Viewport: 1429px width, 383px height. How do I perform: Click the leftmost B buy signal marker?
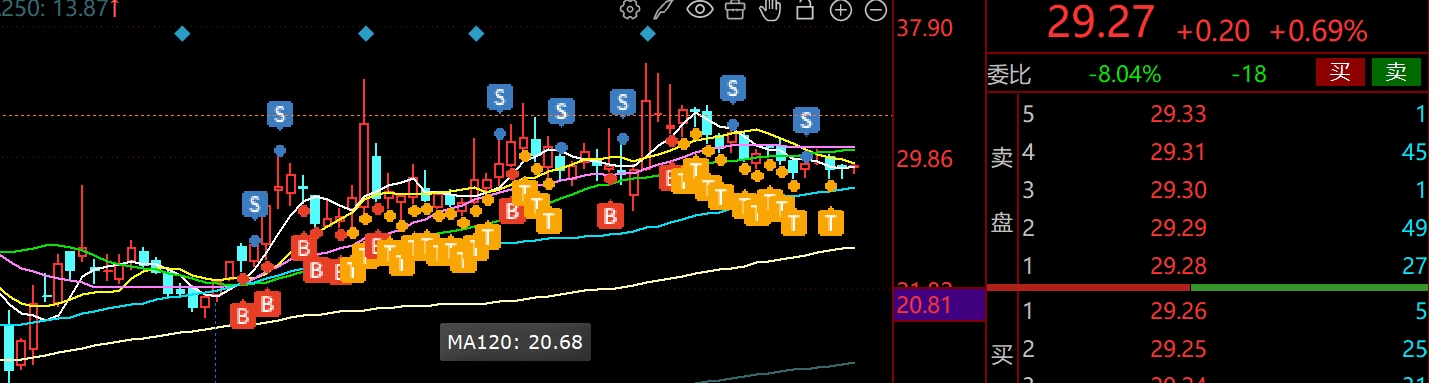coord(242,316)
